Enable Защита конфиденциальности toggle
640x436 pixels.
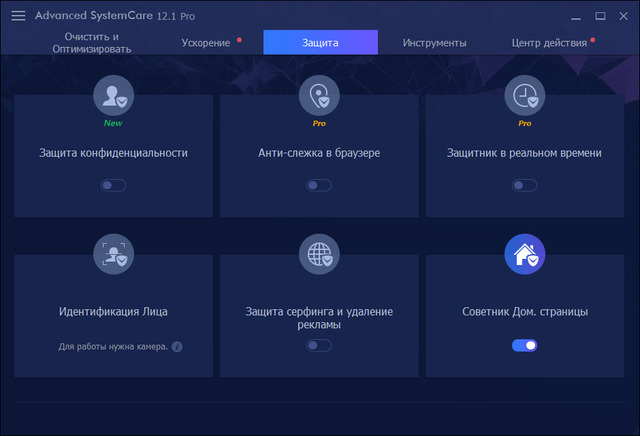(x=113, y=185)
